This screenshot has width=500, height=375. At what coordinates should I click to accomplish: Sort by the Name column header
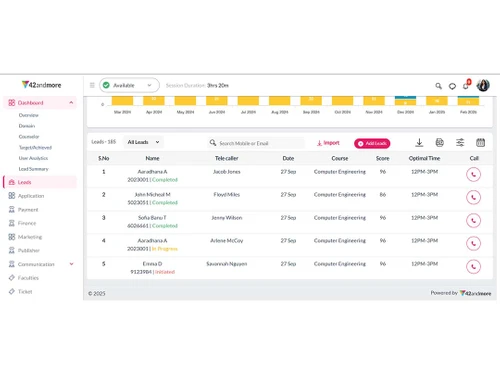coord(152,158)
